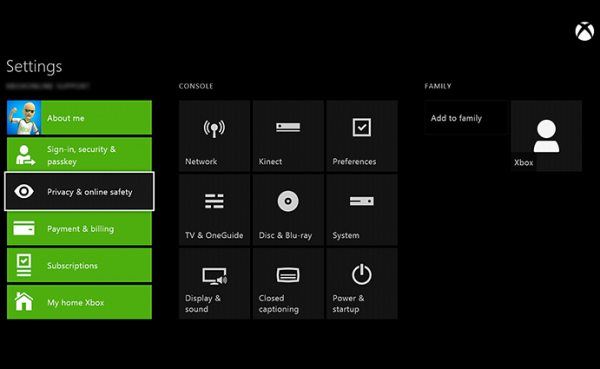600x369 pixels.
Task: Click the home house icon
Action: (24, 301)
